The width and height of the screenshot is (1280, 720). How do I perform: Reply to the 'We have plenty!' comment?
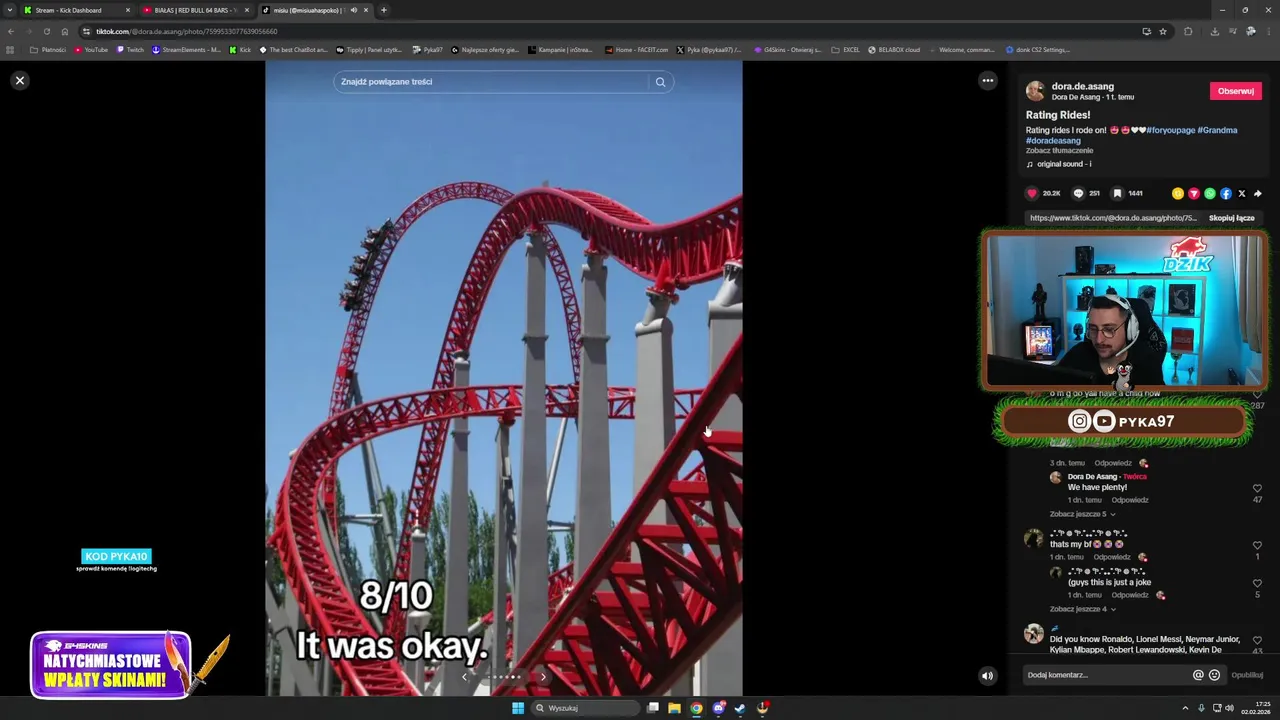coord(1130,500)
